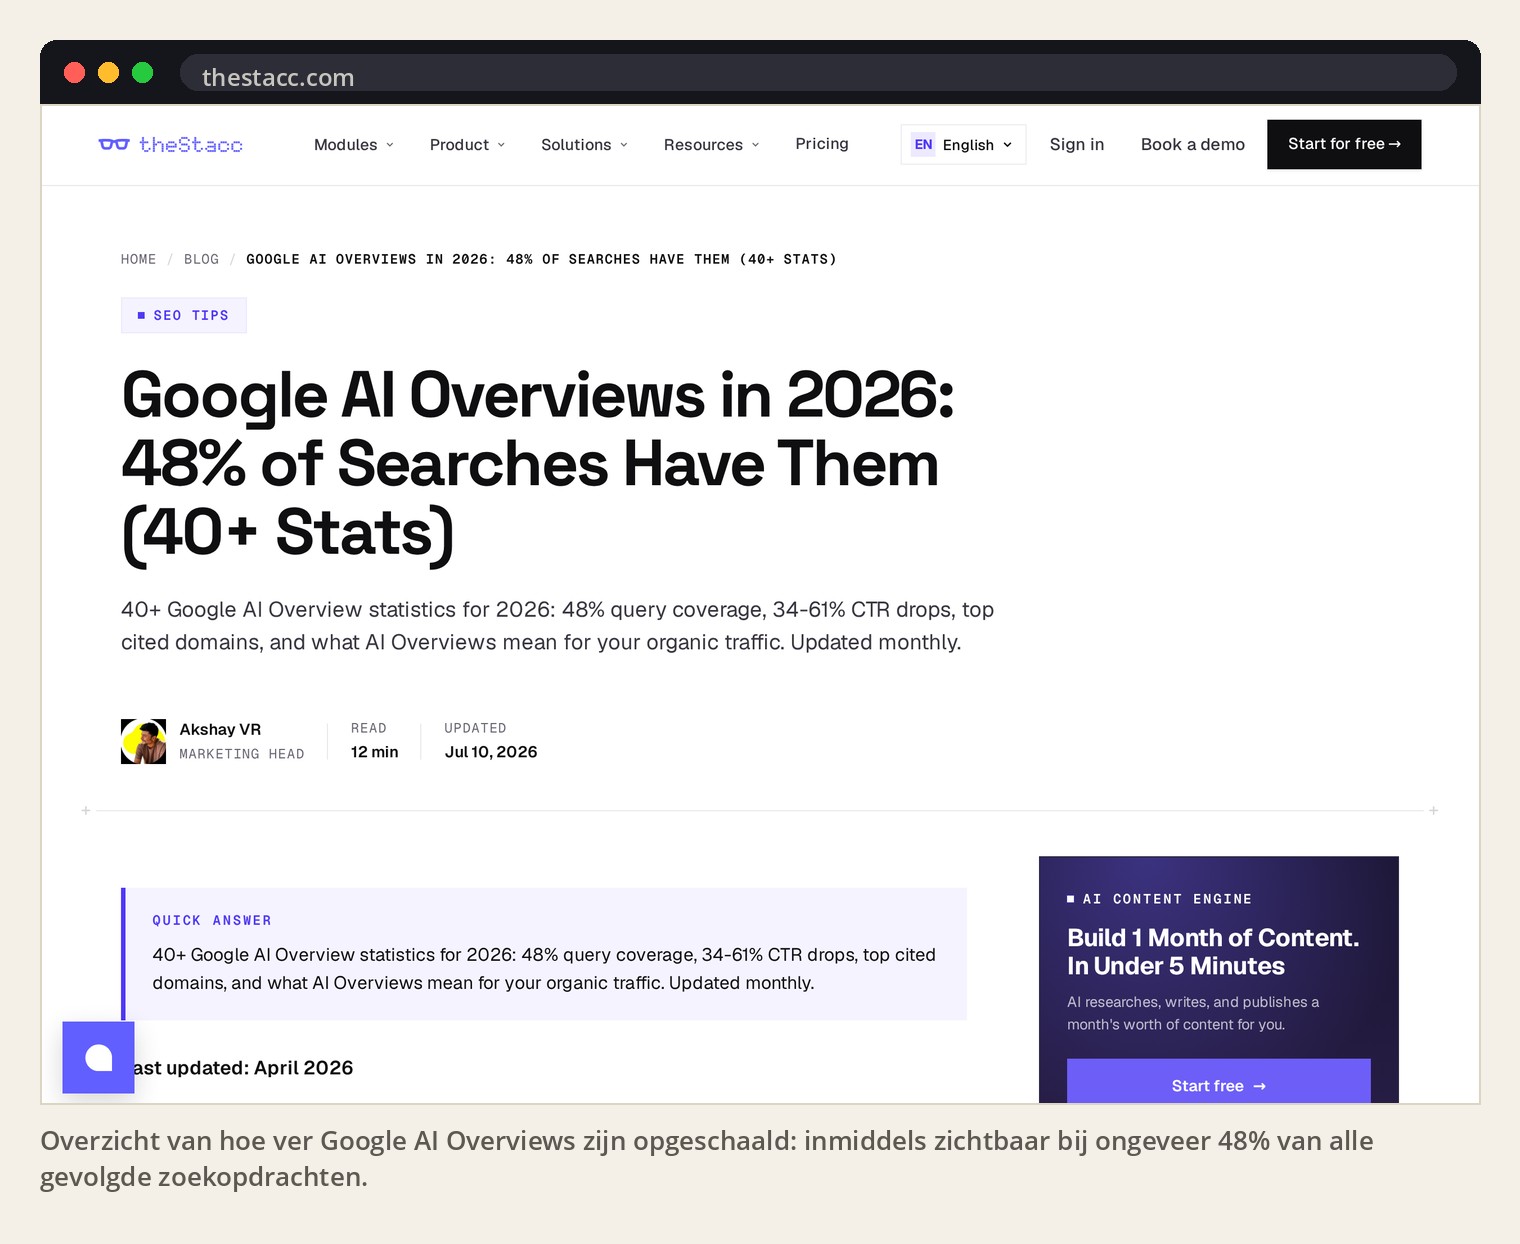Click the Akshay VR author avatar
The width and height of the screenshot is (1520, 1244).
tap(144, 741)
